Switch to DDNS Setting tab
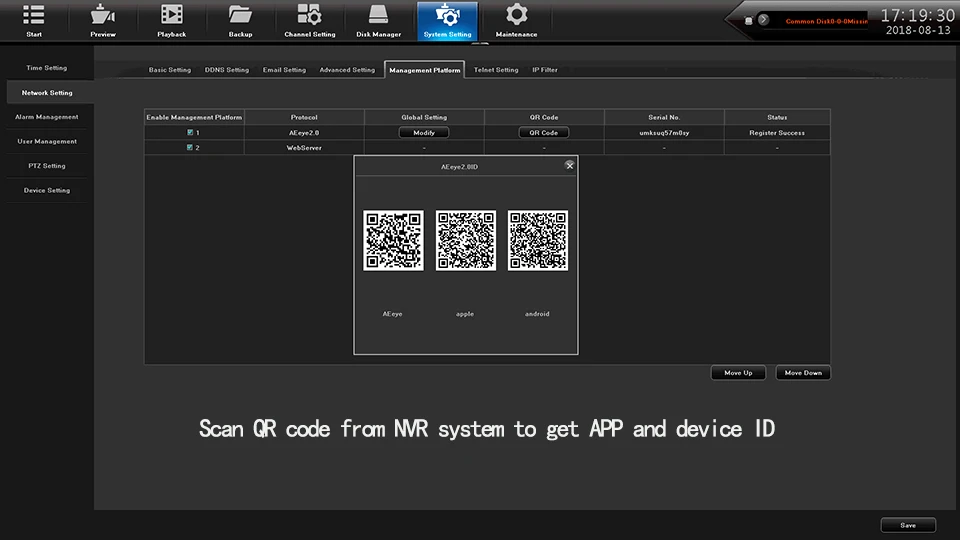 pos(227,70)
